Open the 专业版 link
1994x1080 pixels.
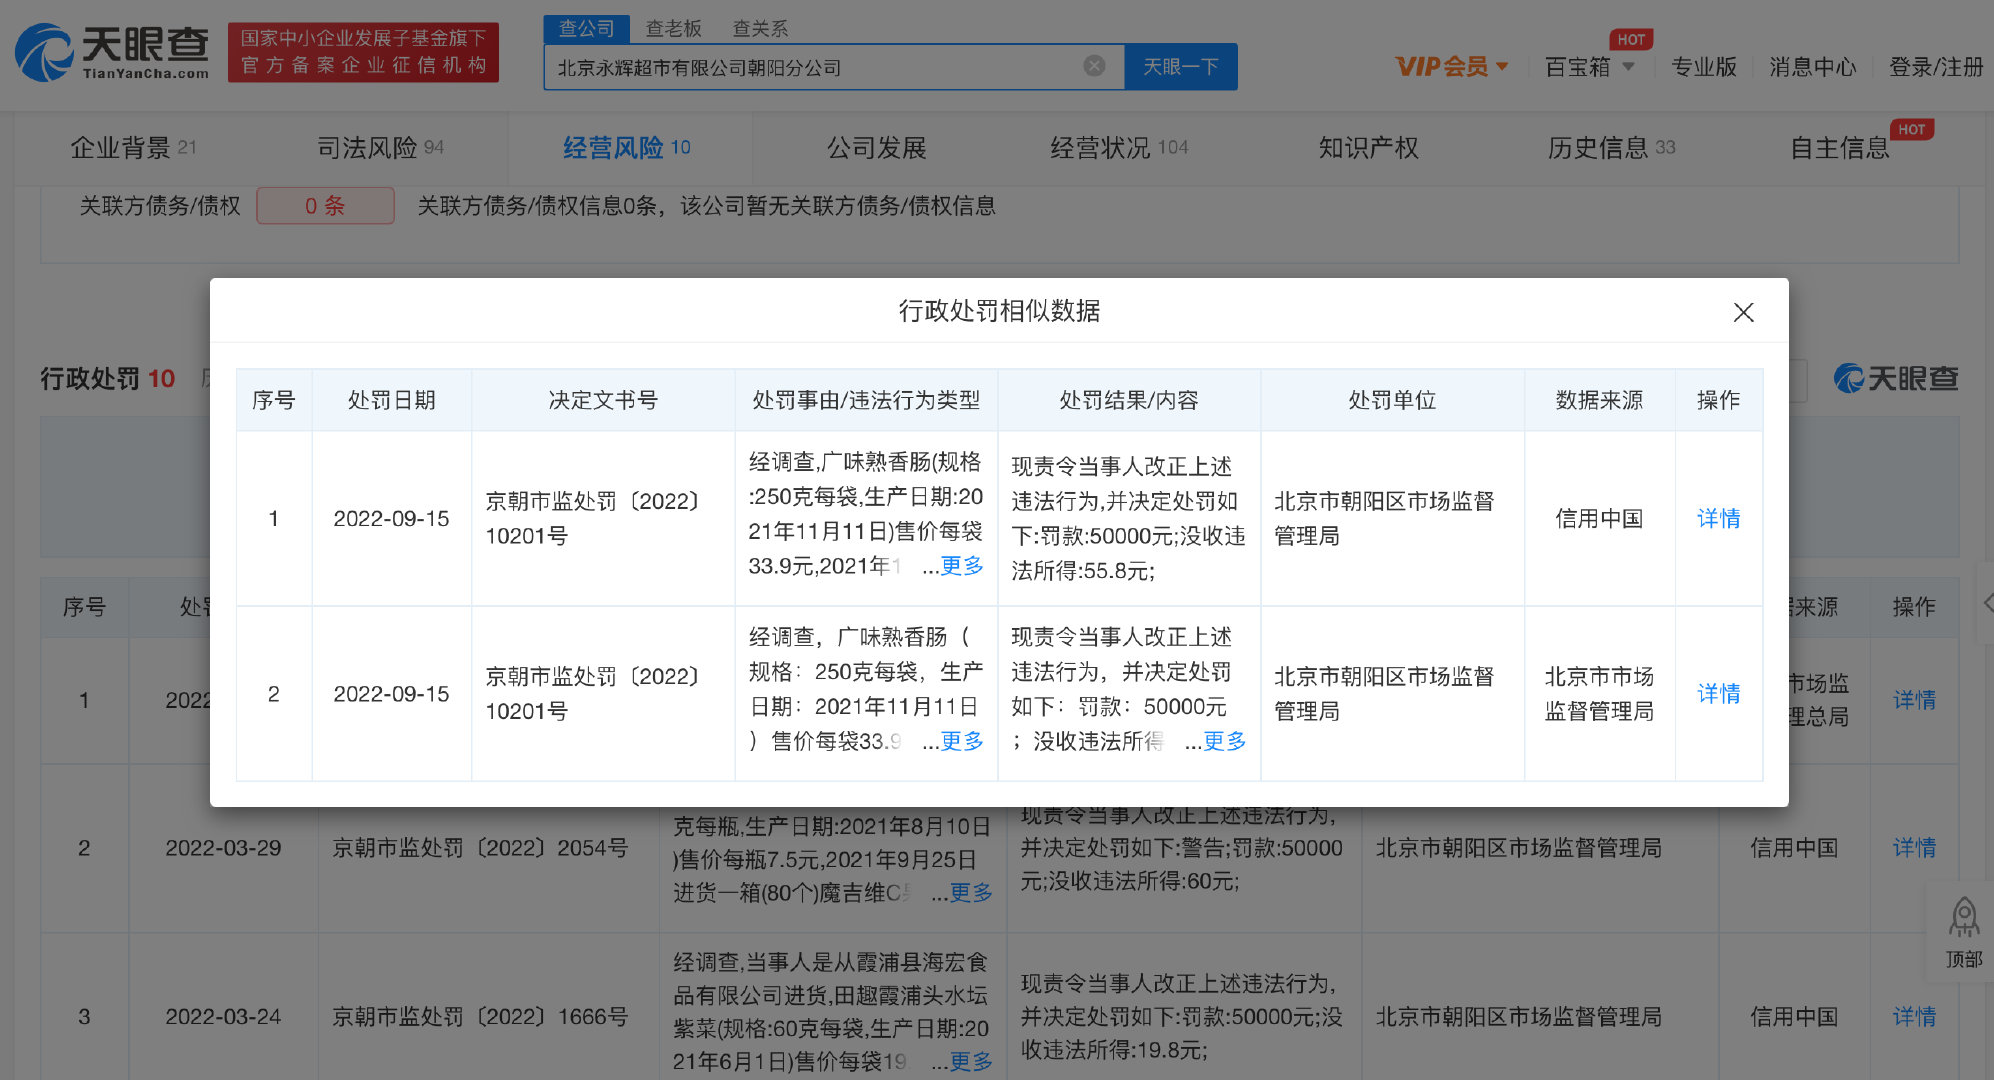pos(1704,67)
